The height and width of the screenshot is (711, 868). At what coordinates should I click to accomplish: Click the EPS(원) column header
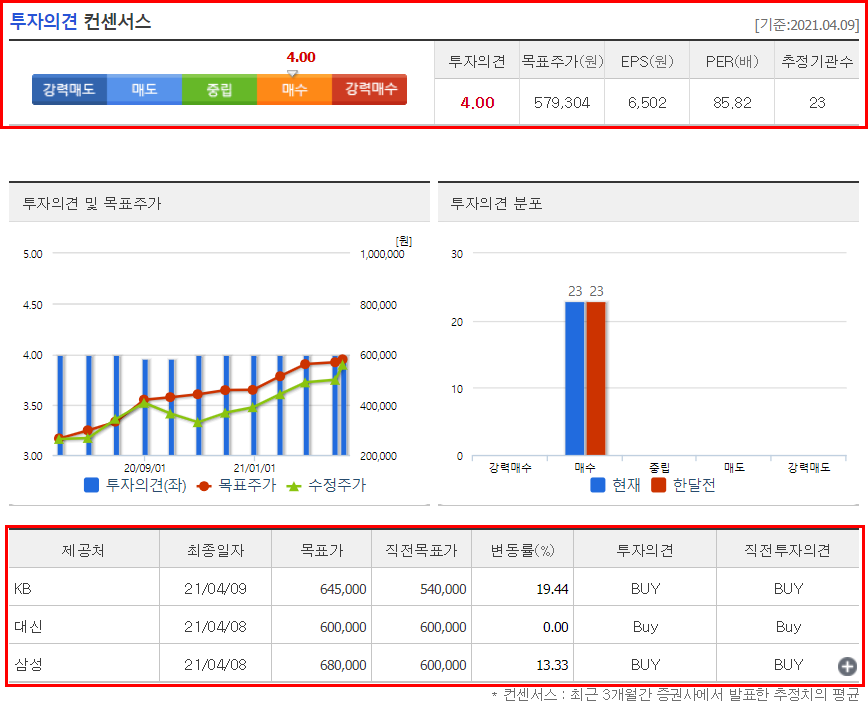coord(647,61)
